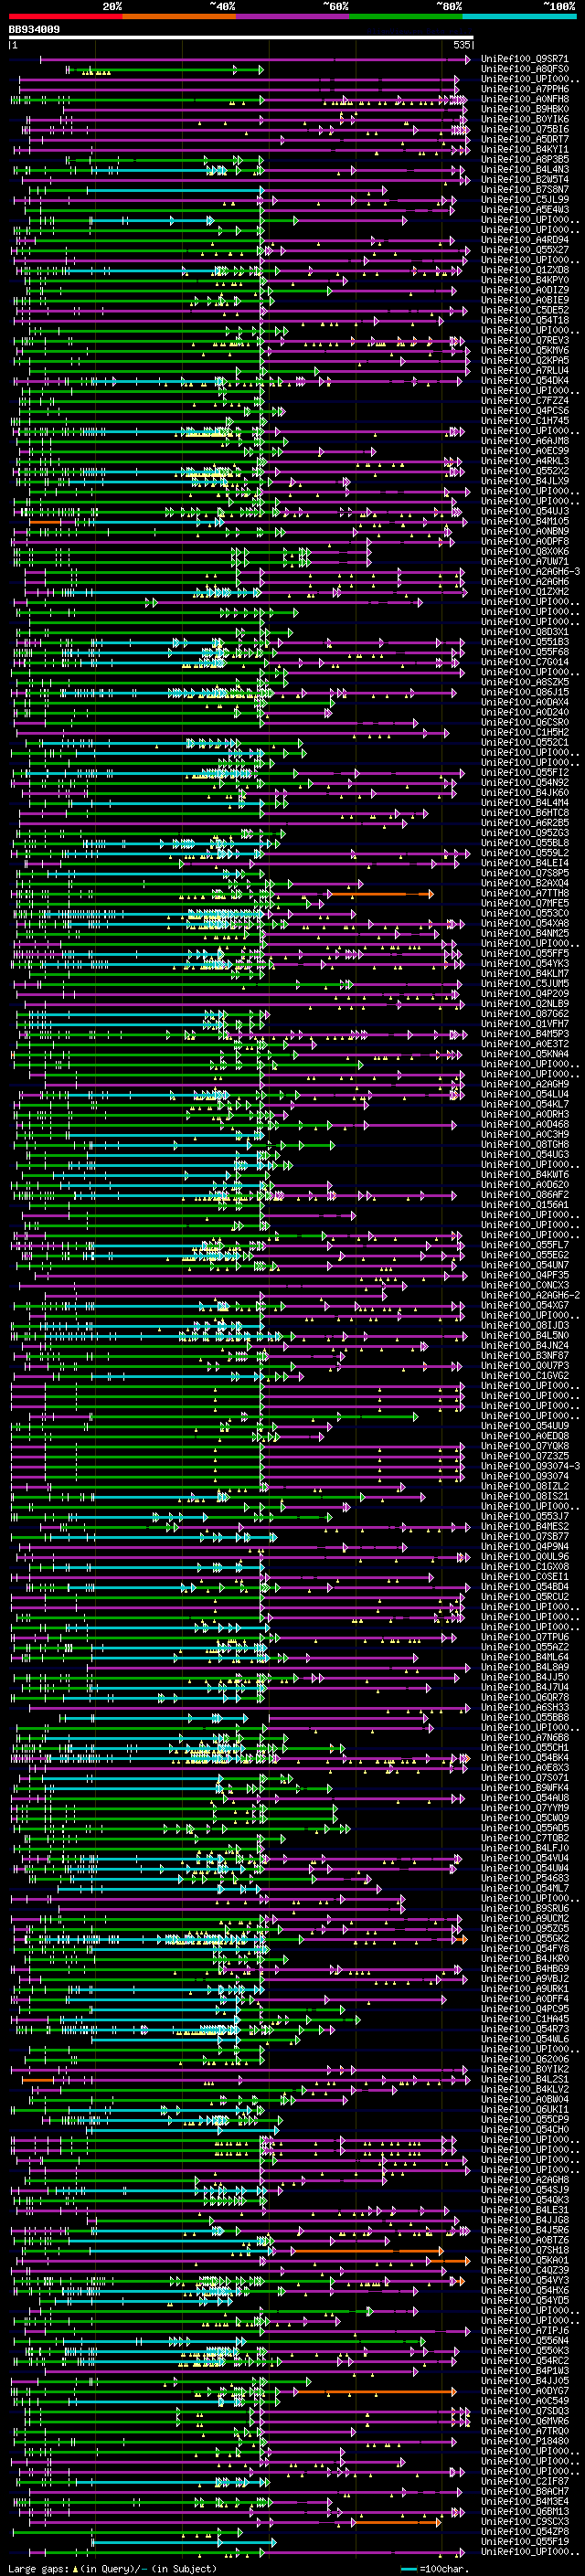Select the UniRef100_C5JL99 entry
This screenshot has width=585, height=2576.
click(x=525, y=199)
